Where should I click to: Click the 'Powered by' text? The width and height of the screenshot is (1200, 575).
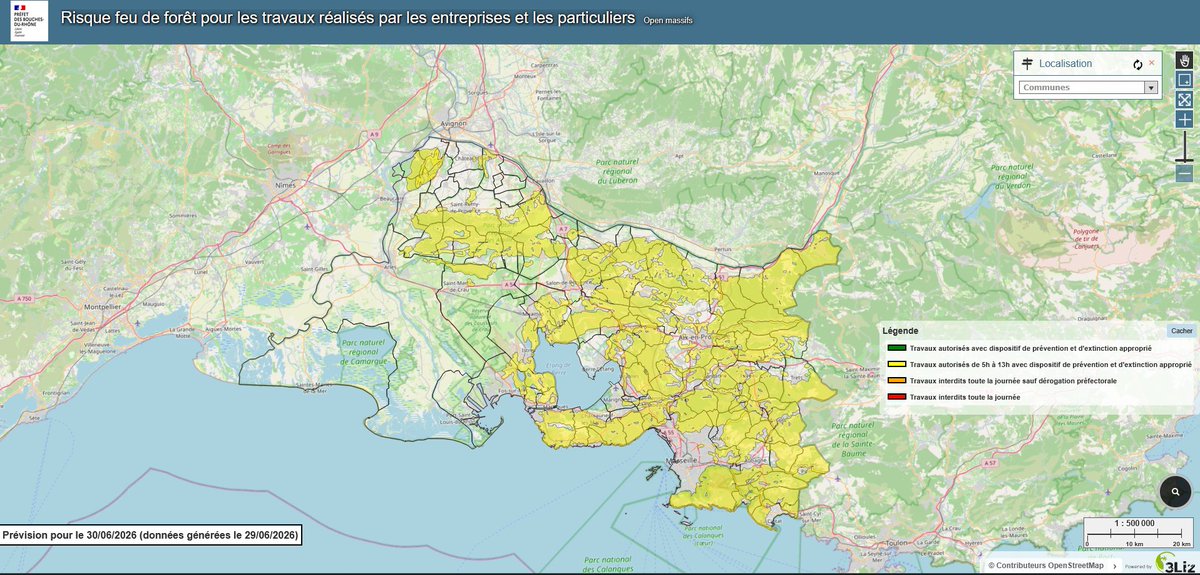[x=1139, y=567]
